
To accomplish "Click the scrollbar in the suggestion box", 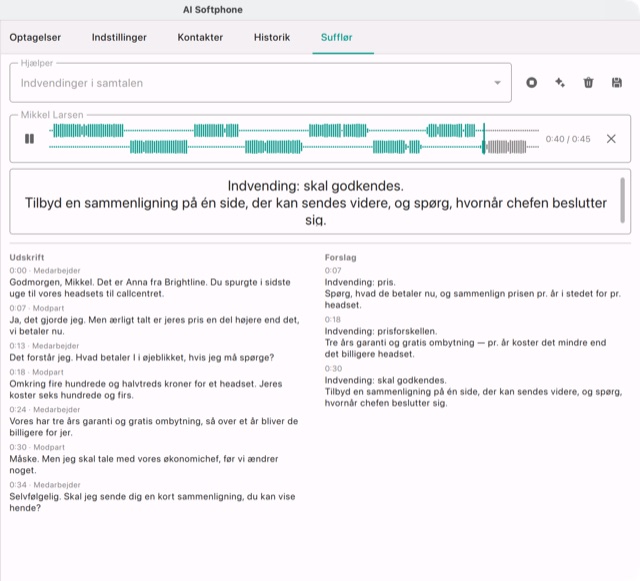I will pyautogui.click(x=622, y=200).
